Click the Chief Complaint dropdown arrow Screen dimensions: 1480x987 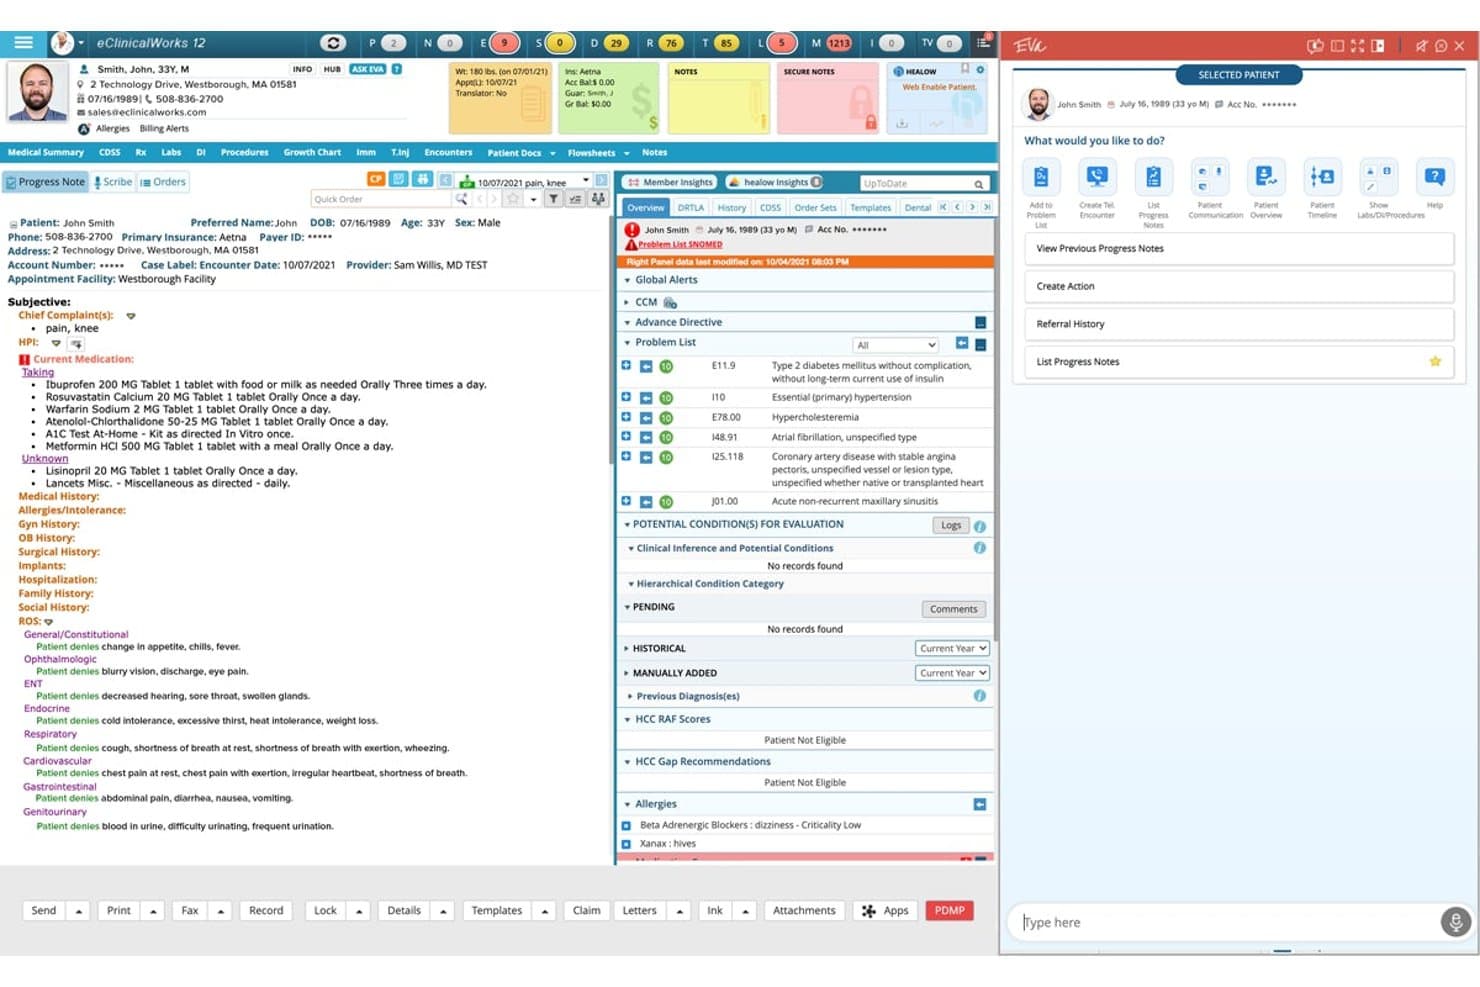[x=130, y=316]
